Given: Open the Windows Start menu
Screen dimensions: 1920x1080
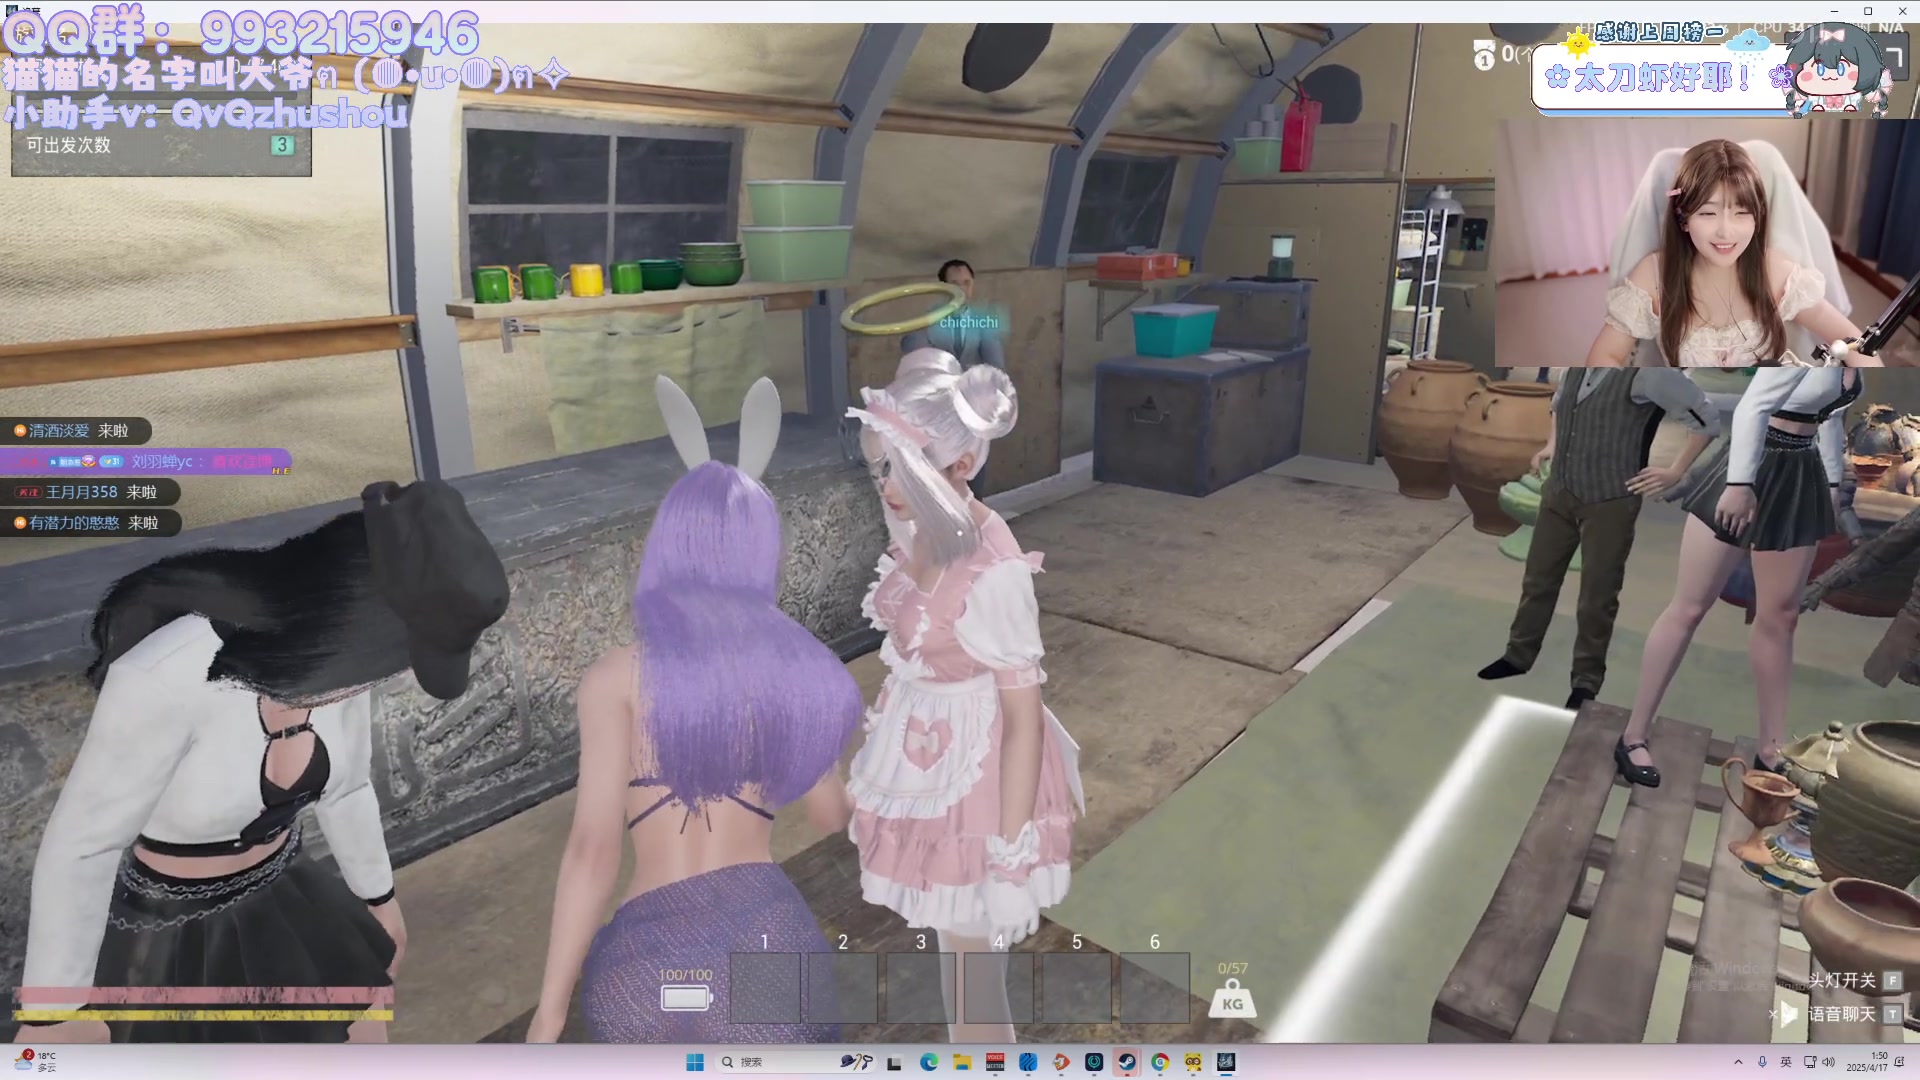Looking at the screenshot, I should tap(694, 1062).
